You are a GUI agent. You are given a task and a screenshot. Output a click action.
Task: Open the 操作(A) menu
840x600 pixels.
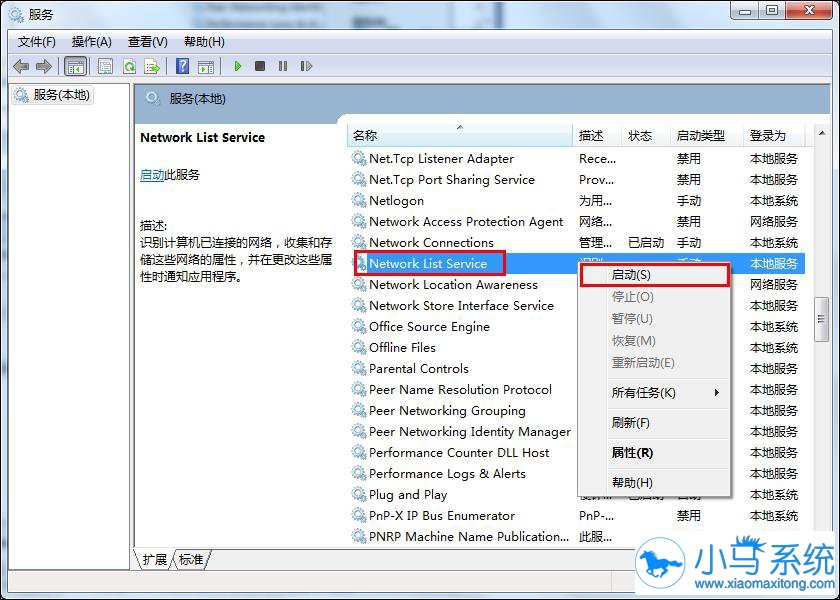point(92,42)
